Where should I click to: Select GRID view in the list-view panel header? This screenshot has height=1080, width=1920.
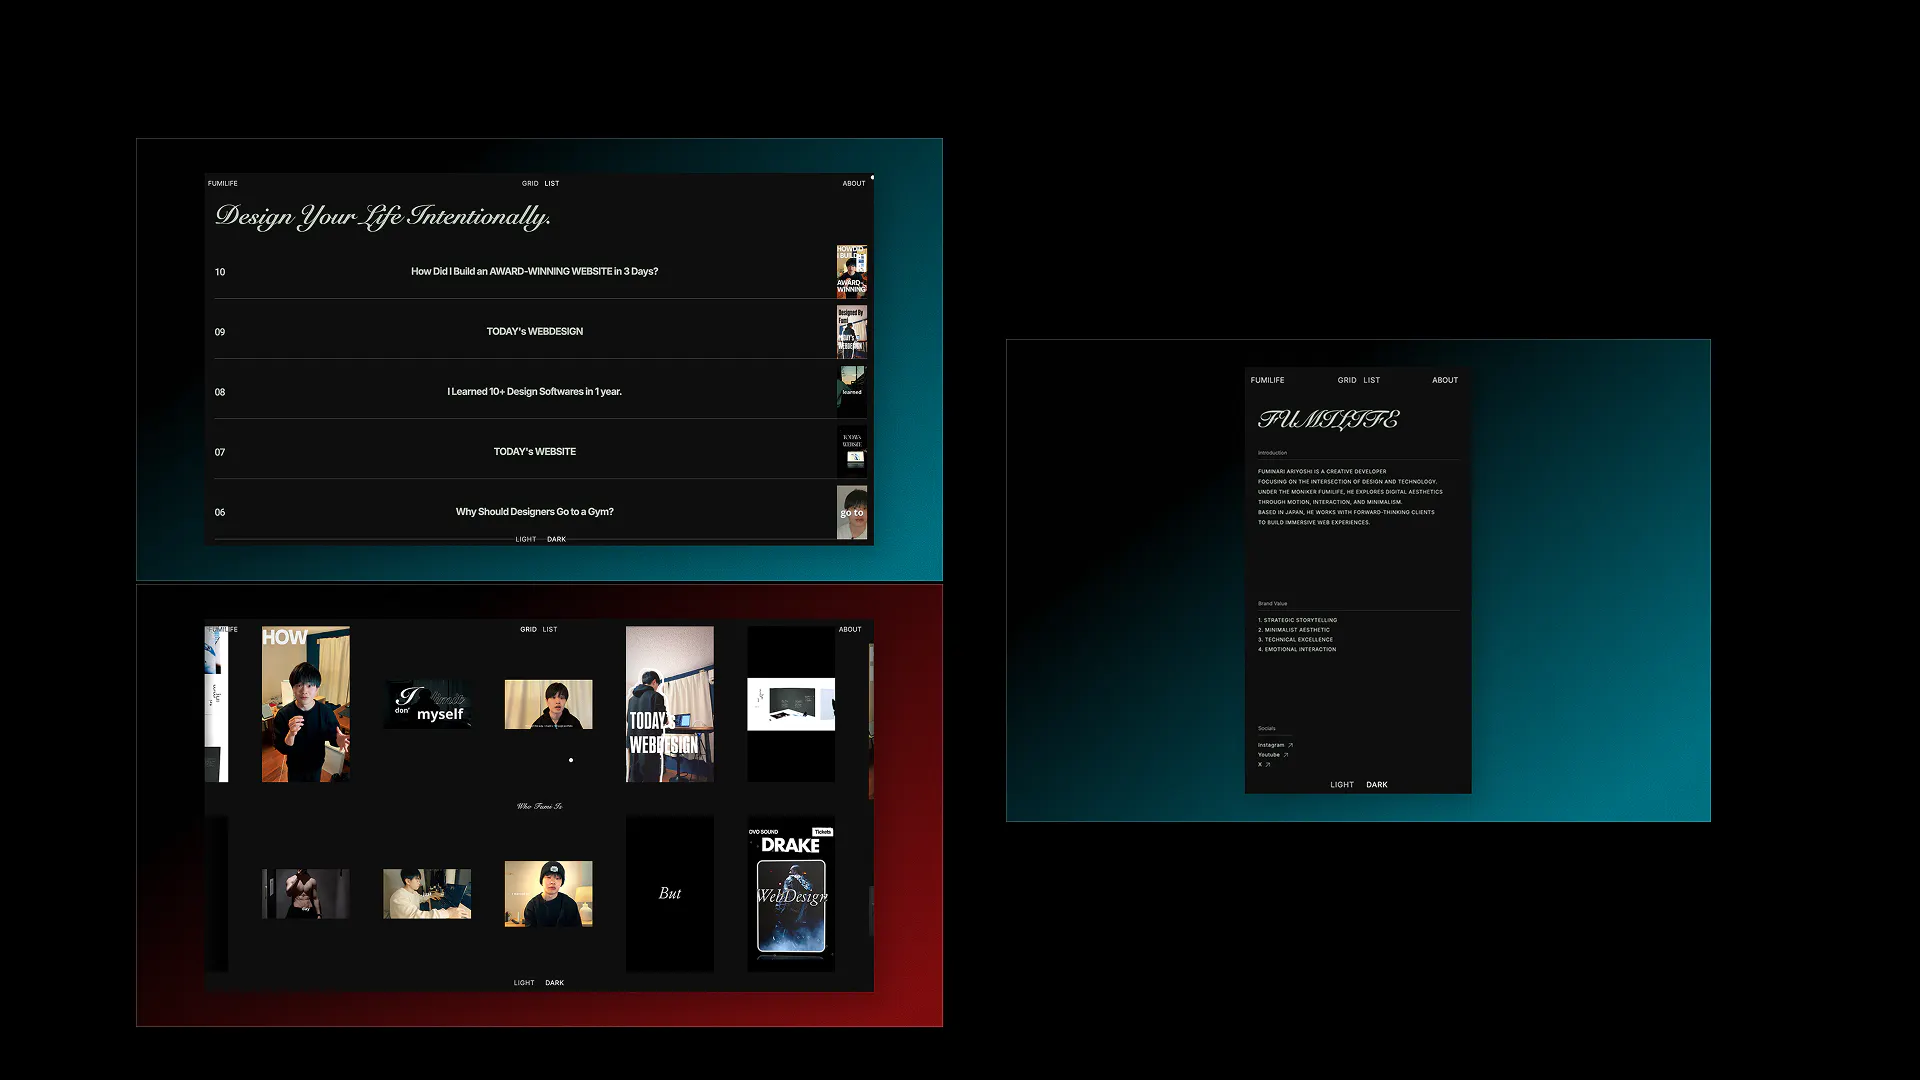[530, 184]
